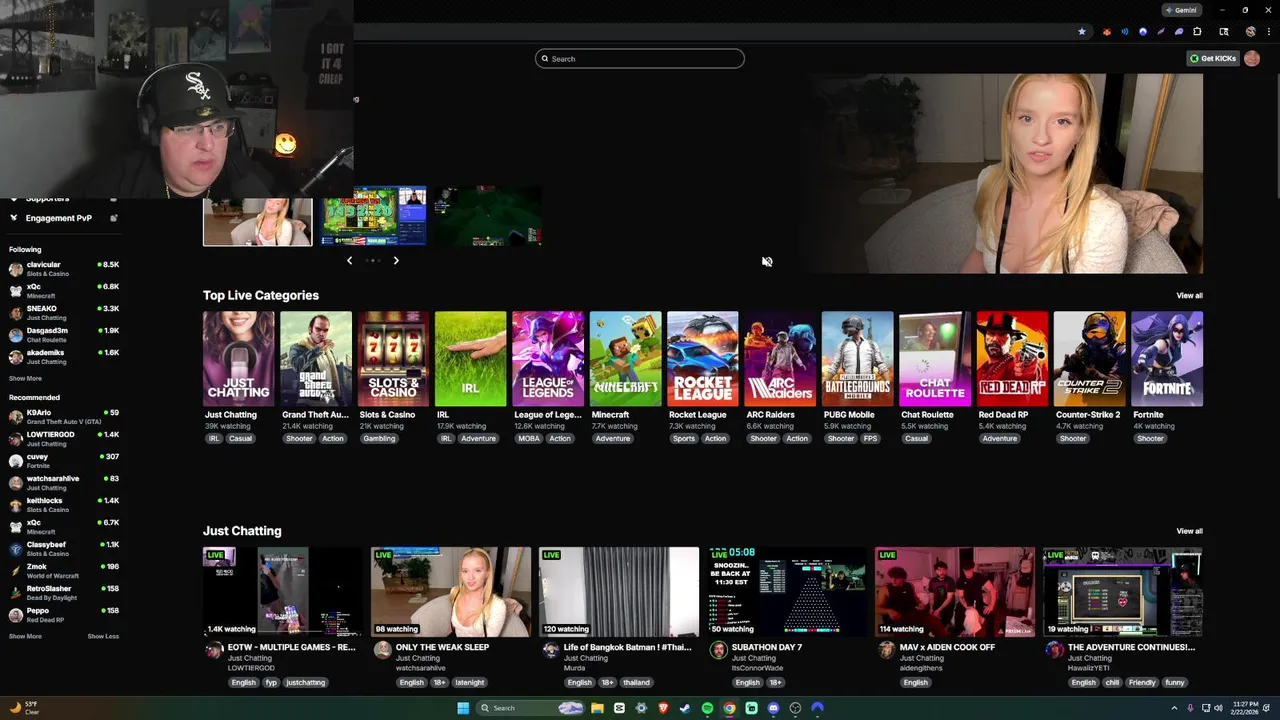Open File Explorer from taskbar
This screenshot has height=720, width=1280.
(x=597, y=708)
